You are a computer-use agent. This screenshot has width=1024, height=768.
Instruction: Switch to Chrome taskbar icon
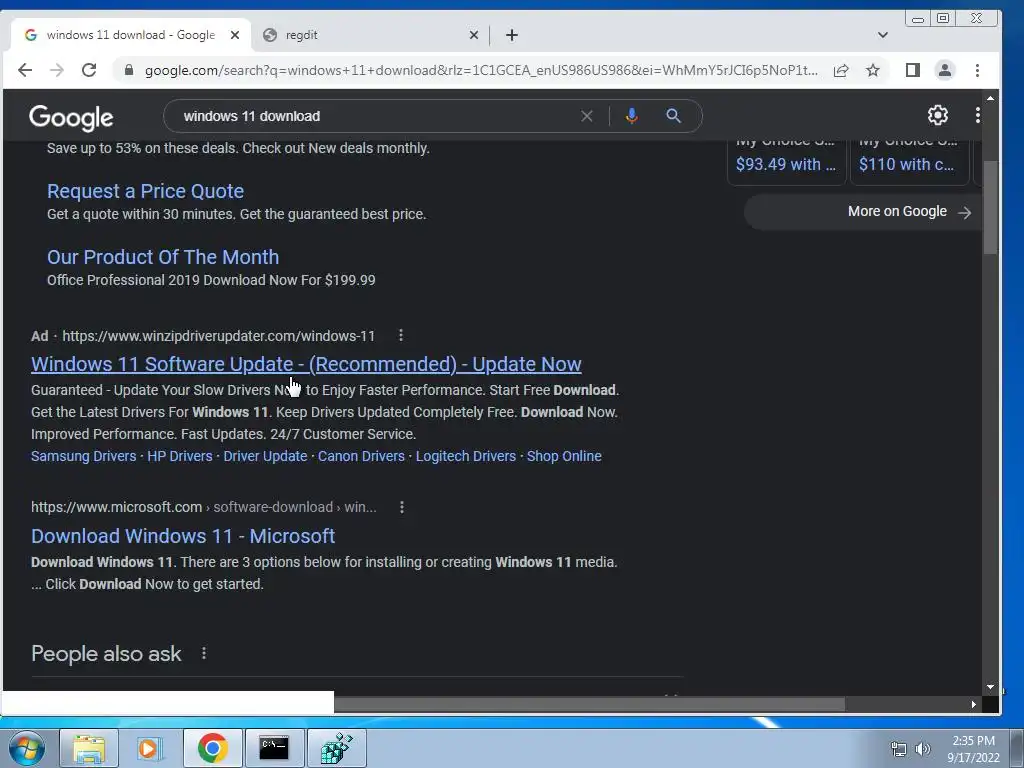(212, 748)
